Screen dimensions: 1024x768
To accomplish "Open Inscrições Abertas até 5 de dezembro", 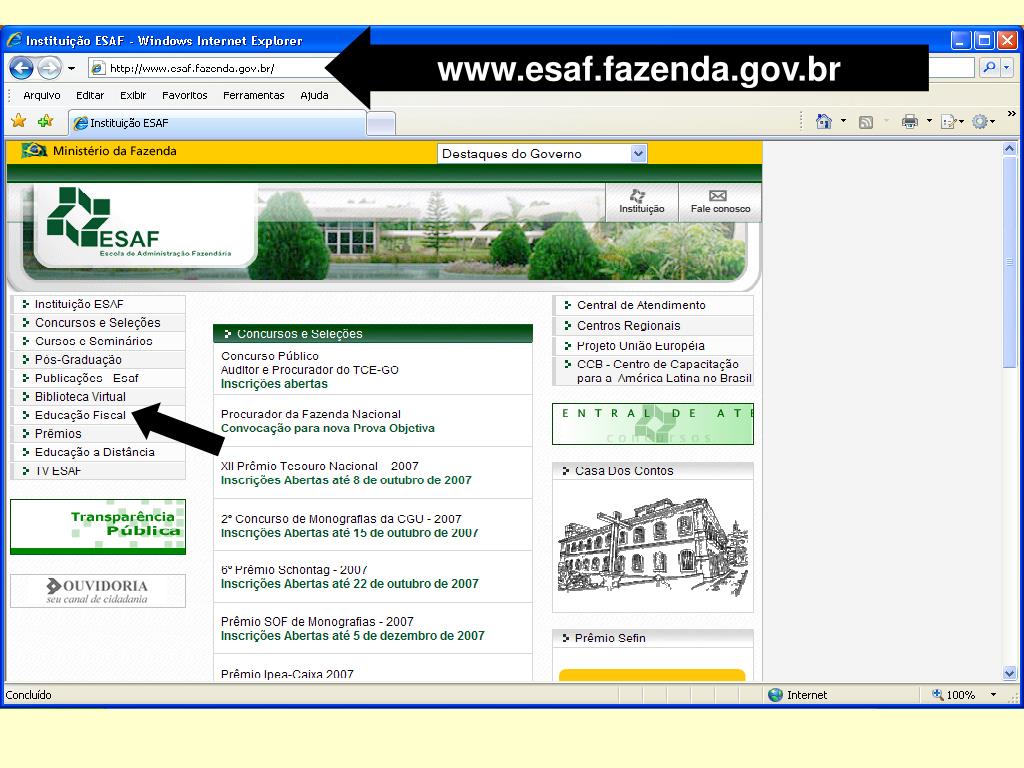I will click(353, 635).
